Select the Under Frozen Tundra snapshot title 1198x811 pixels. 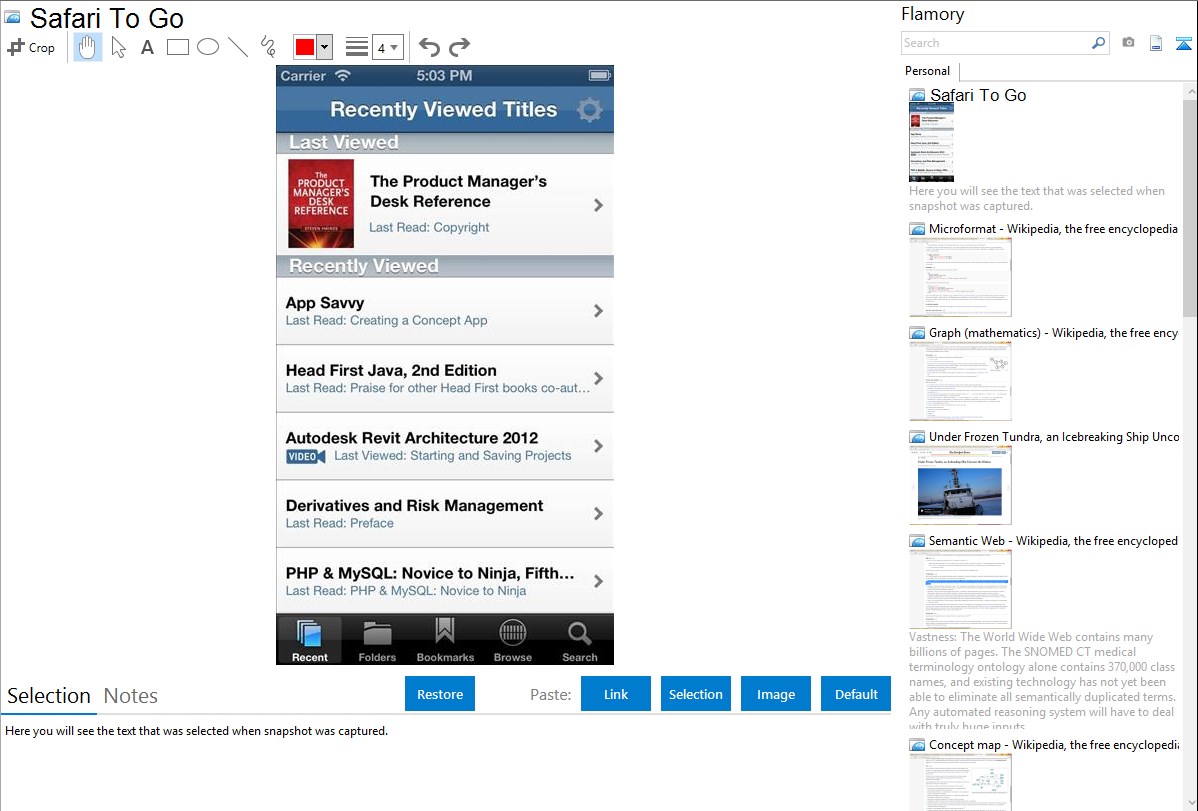coord(1054,436)
